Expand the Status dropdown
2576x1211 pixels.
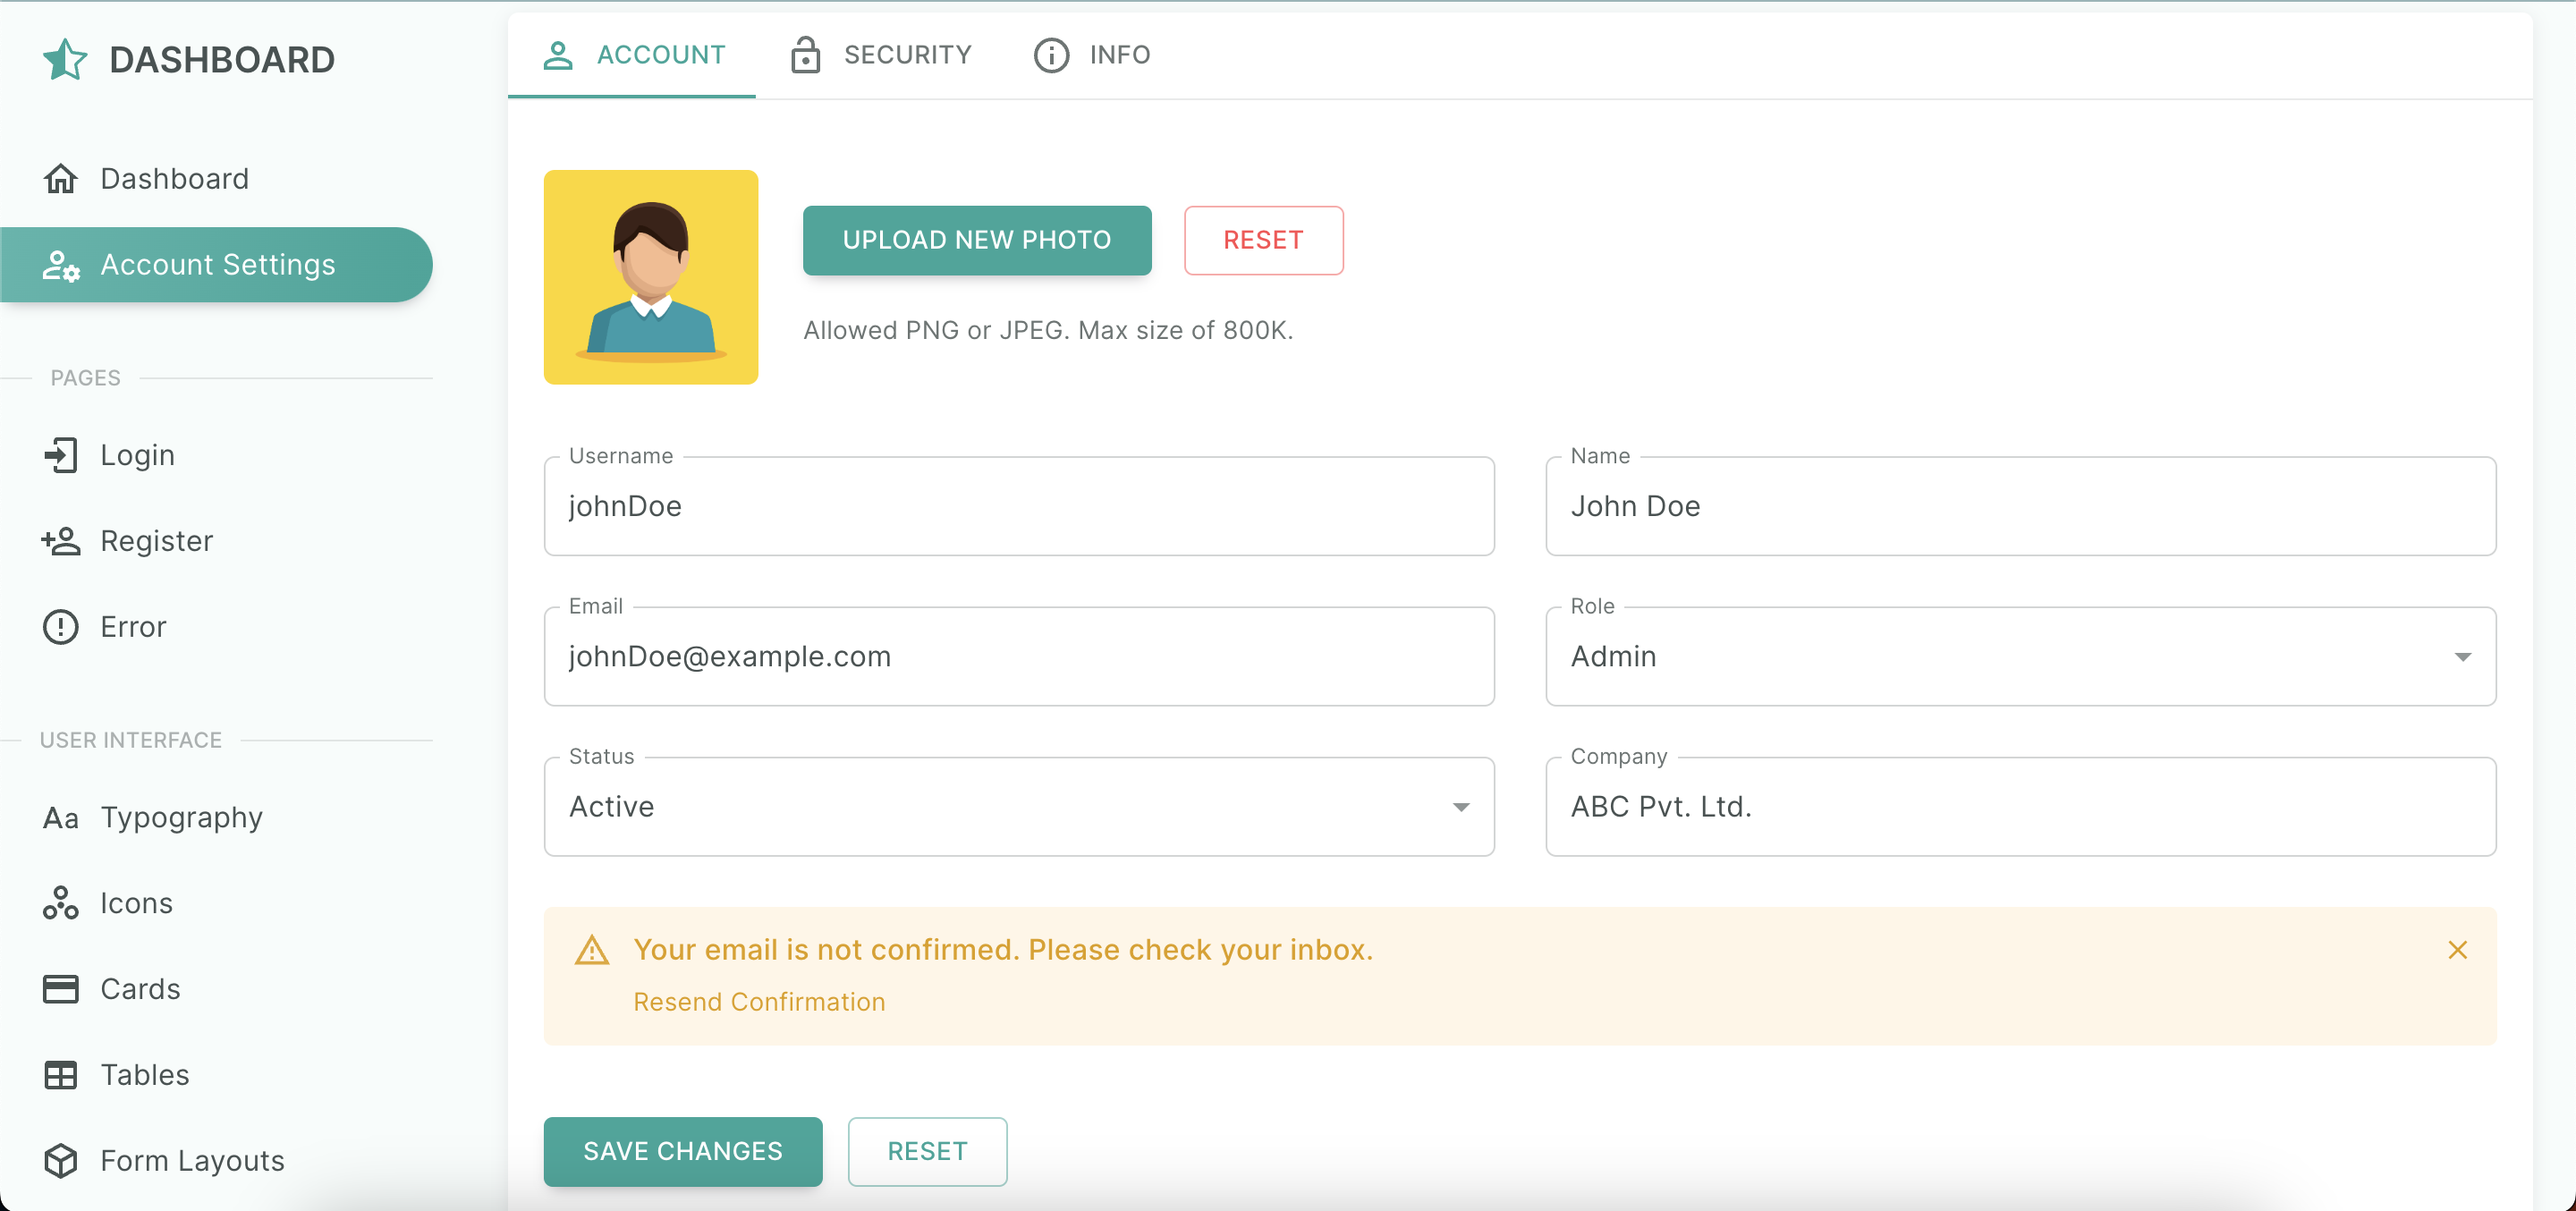point(1459,805)
